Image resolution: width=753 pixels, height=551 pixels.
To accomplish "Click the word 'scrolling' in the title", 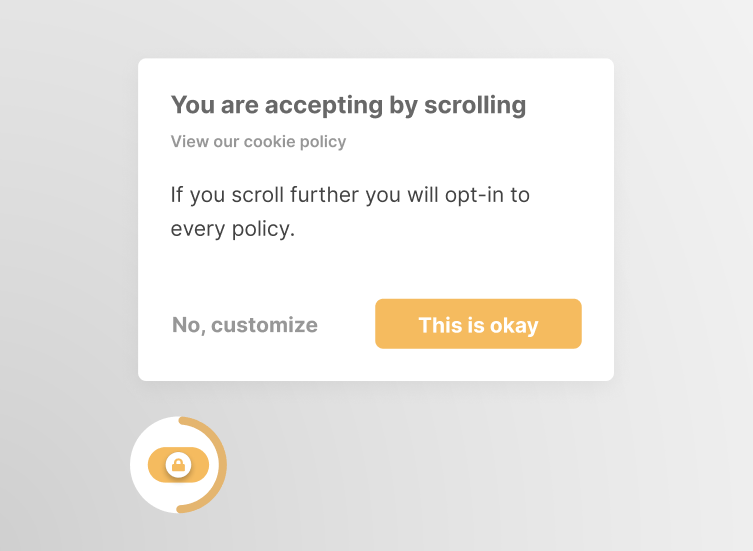I will [x=475, y=106].
